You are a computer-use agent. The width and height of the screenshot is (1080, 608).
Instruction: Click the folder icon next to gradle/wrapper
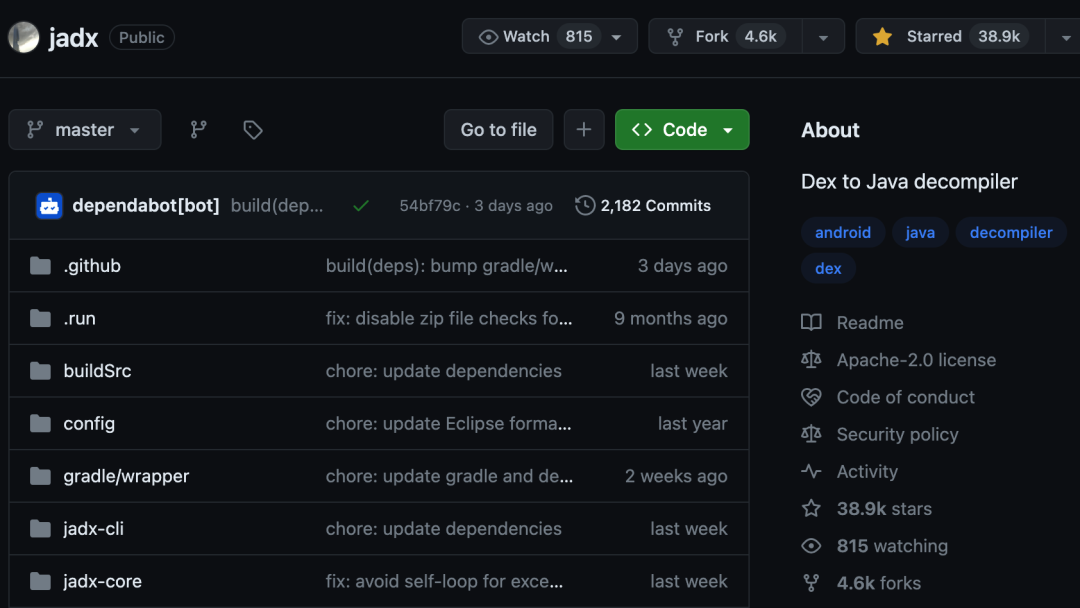point(41,476)
